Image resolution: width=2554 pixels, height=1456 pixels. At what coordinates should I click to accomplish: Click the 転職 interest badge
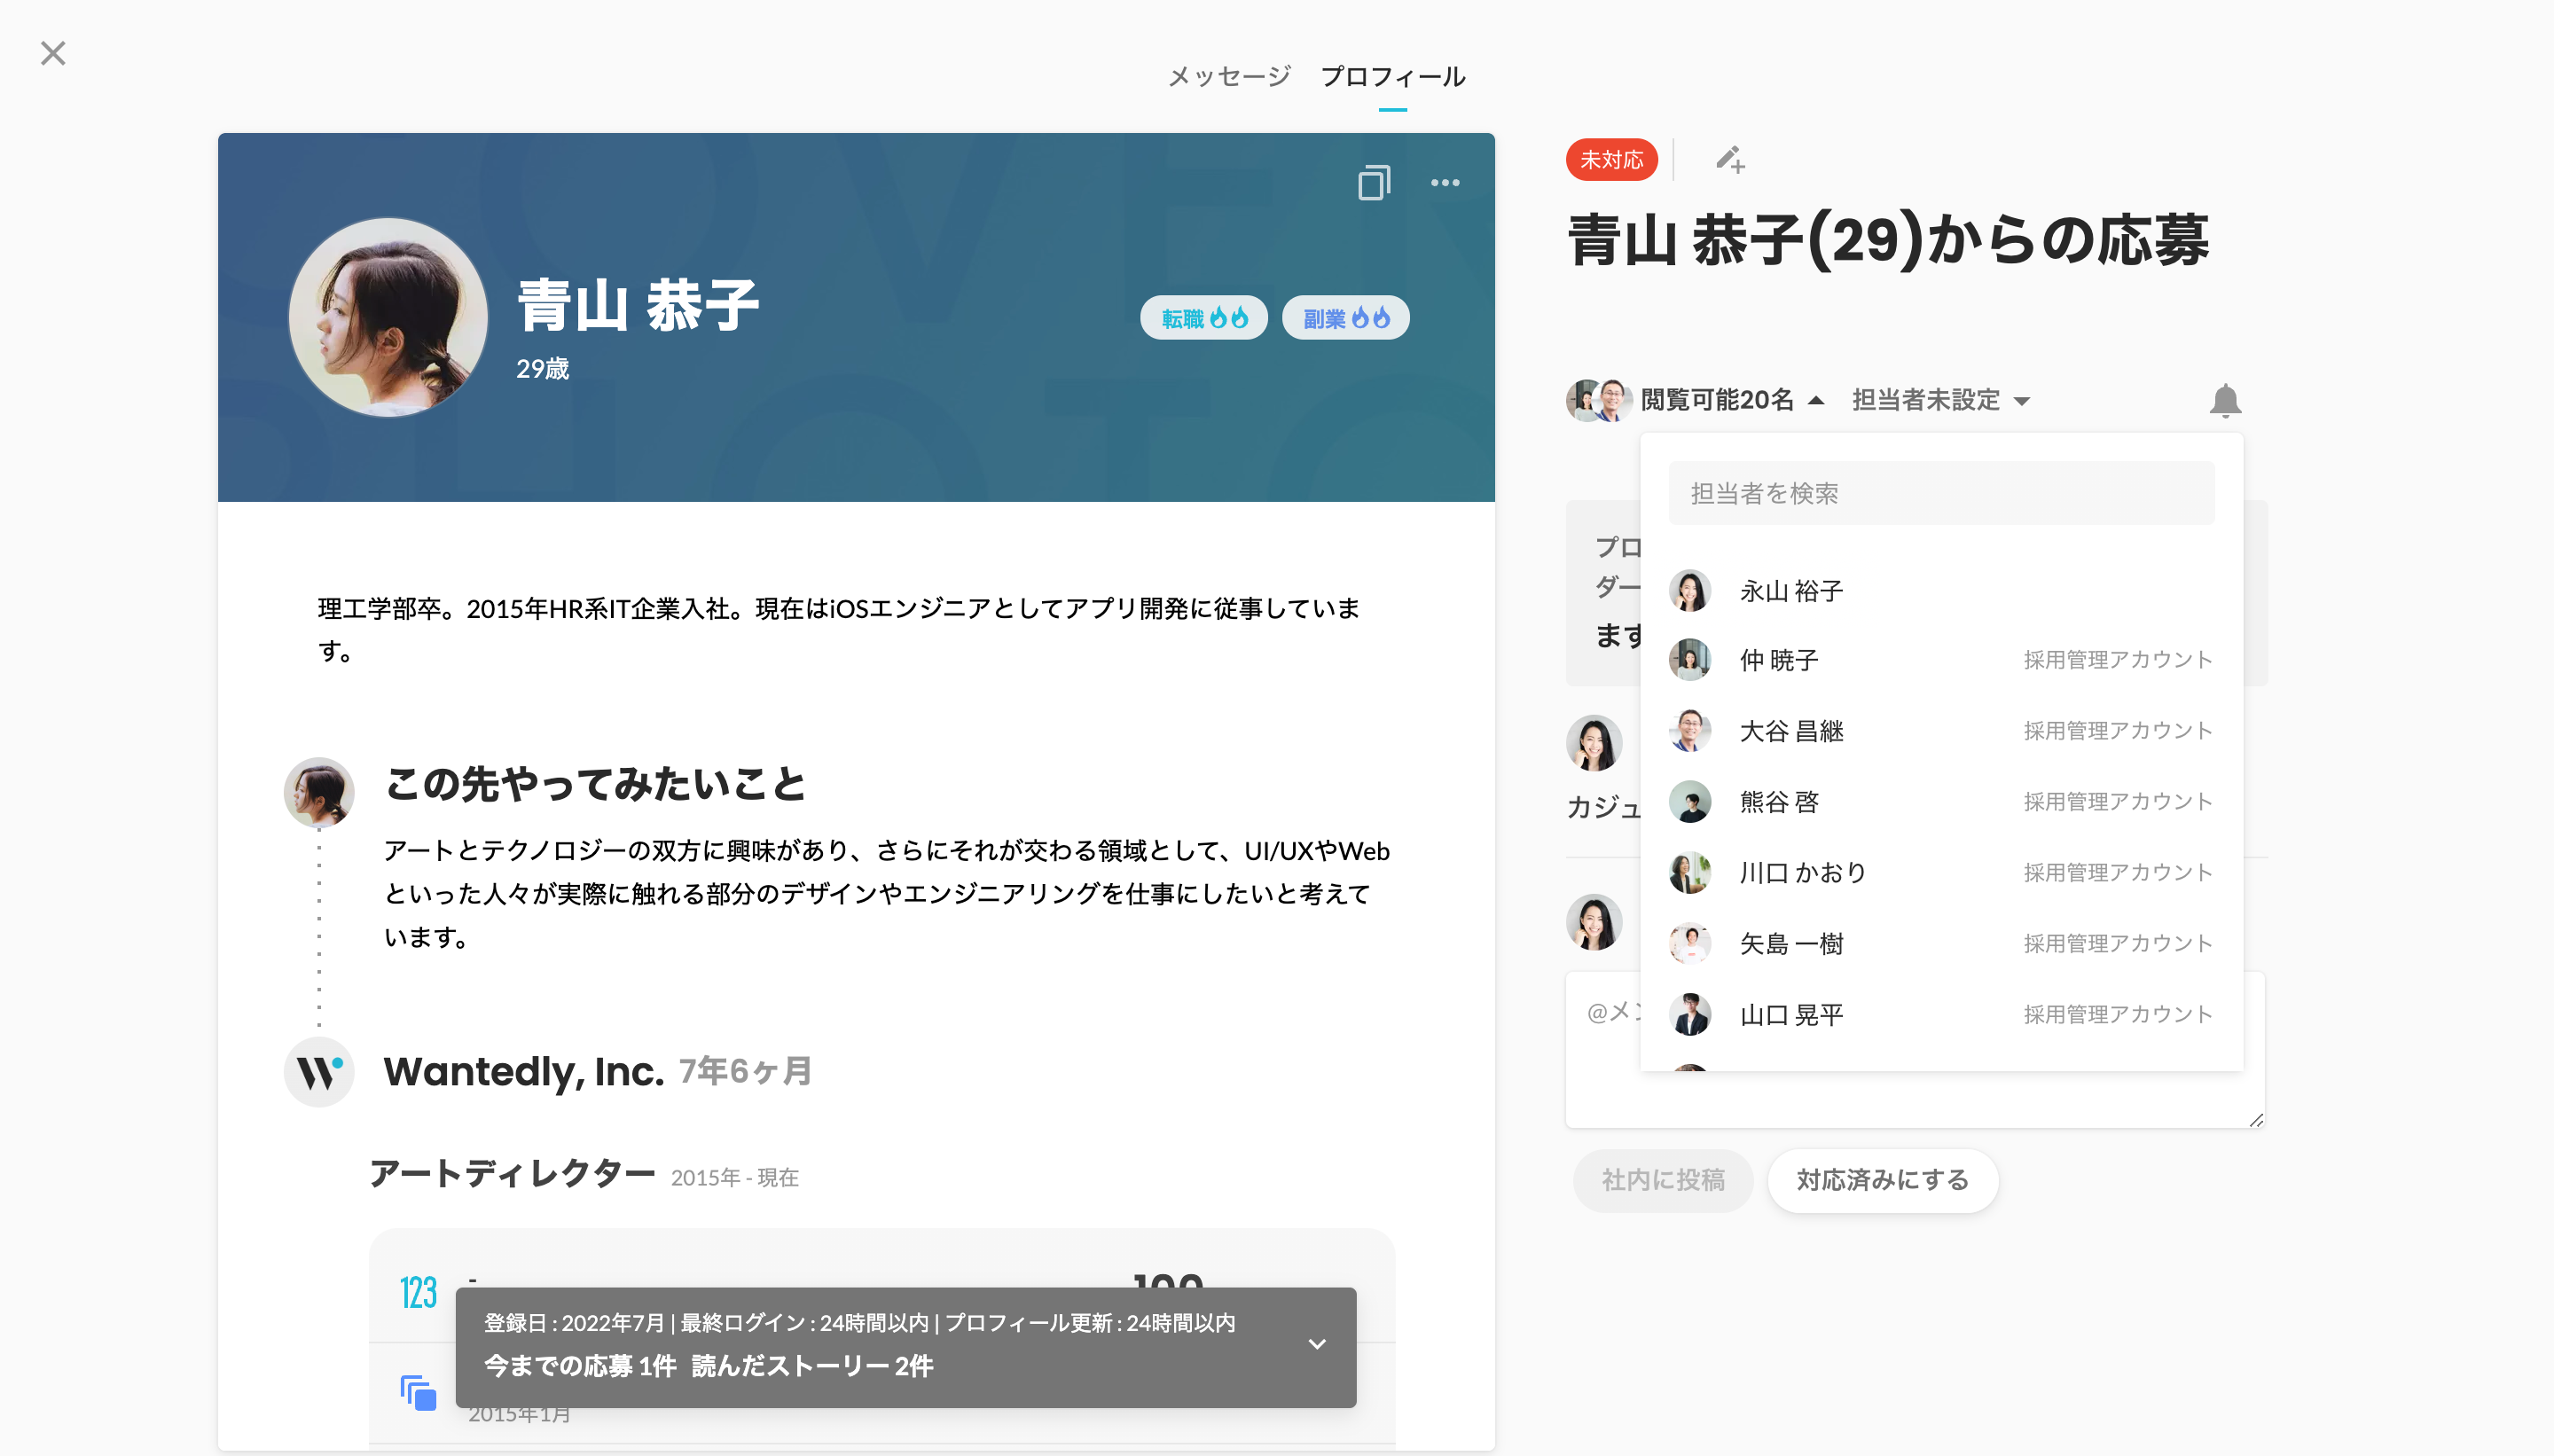1204,318
